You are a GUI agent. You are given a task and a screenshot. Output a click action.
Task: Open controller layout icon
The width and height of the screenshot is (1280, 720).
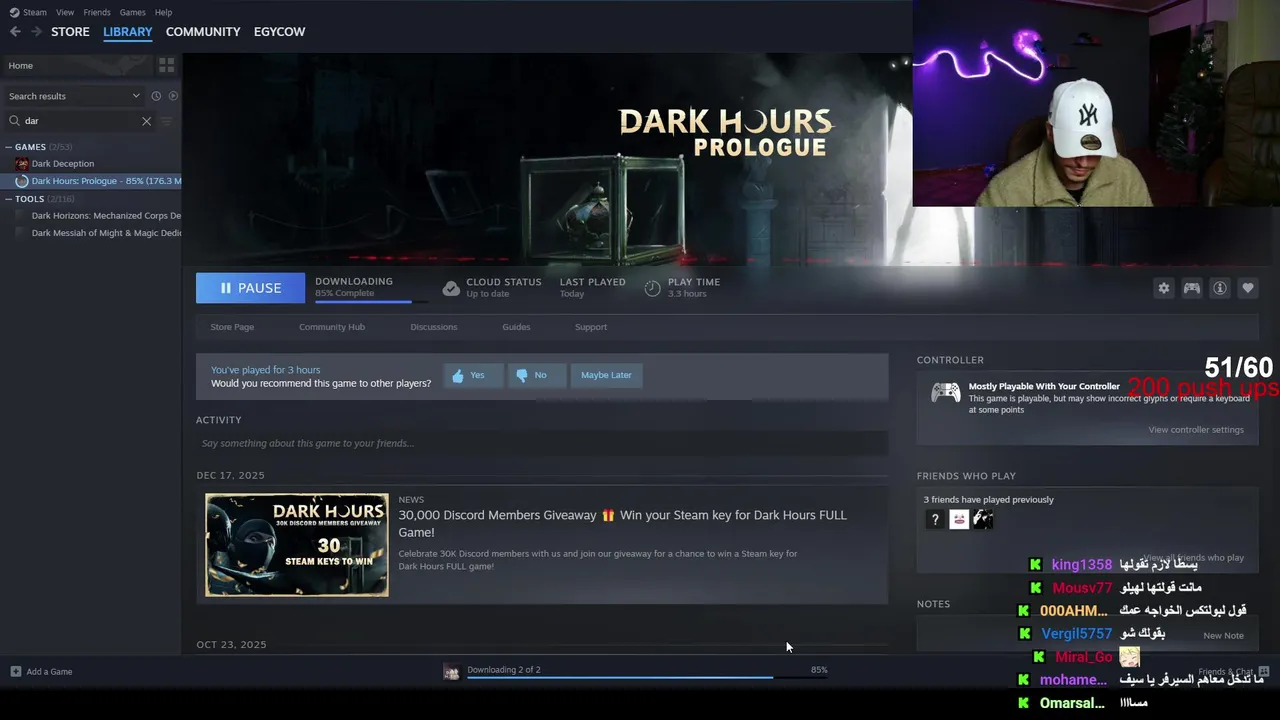[1192, 288]
